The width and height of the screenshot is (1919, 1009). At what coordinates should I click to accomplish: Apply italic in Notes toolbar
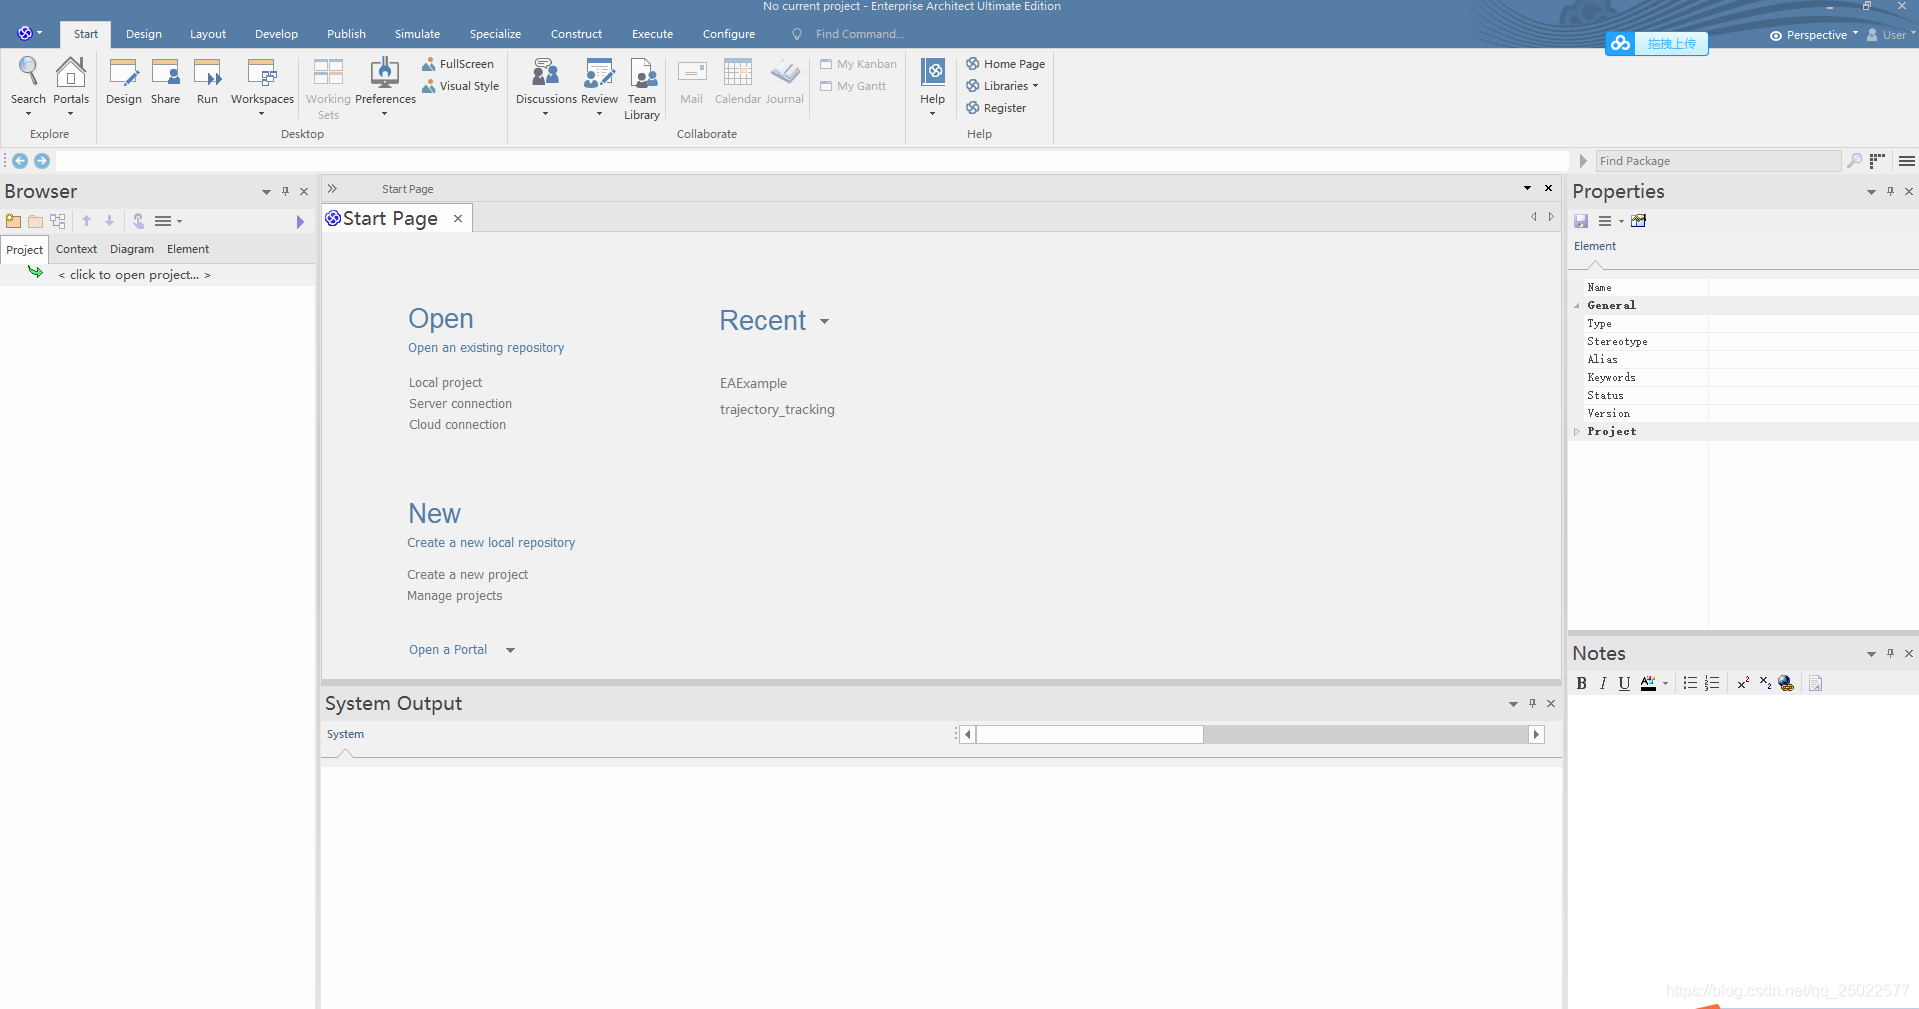pyautogui.click(x=1603, y=683)
